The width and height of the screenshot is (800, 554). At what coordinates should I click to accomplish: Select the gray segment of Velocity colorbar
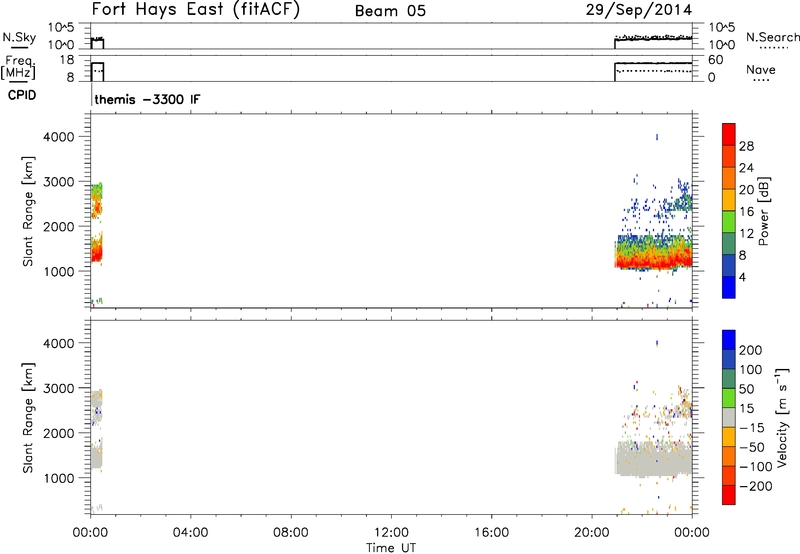coord(730,416)
